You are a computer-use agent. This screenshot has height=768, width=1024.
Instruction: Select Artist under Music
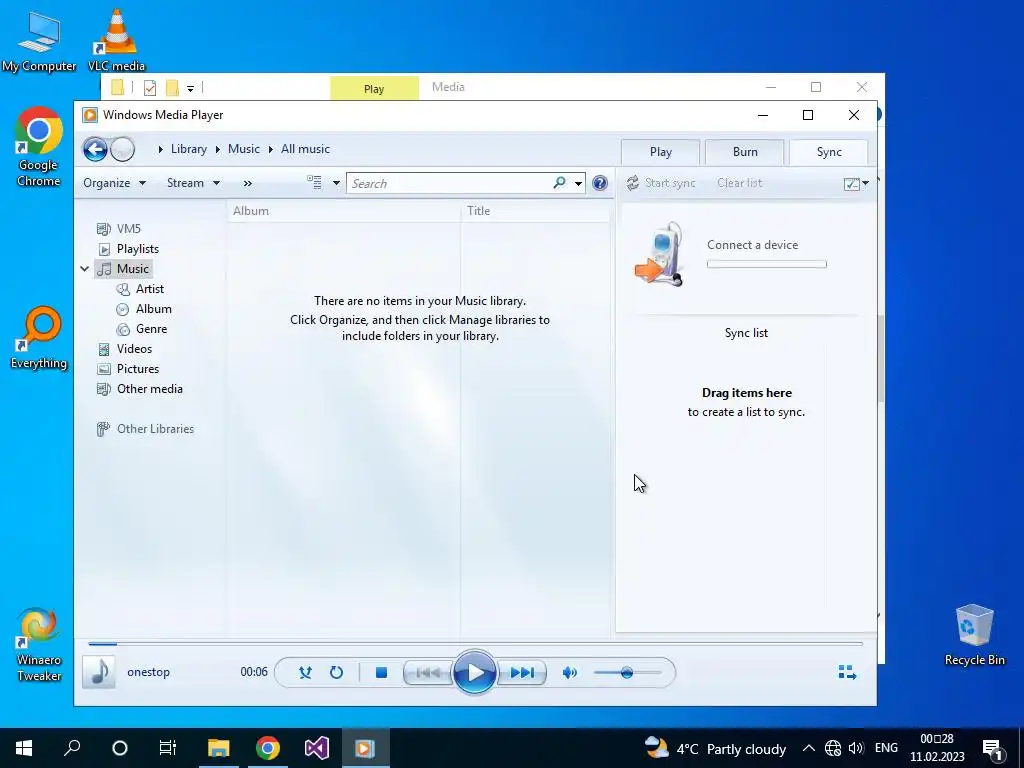[x=140, y=289]
